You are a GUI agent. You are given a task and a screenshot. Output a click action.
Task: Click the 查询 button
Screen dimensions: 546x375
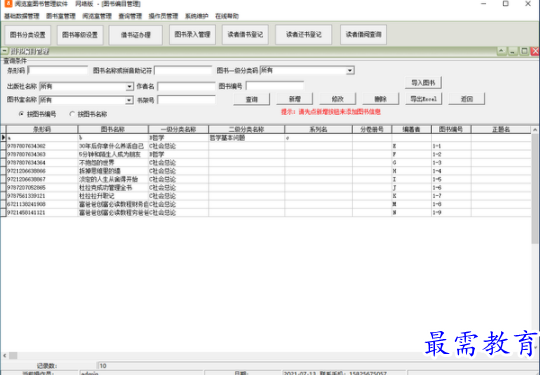point(251,99)
